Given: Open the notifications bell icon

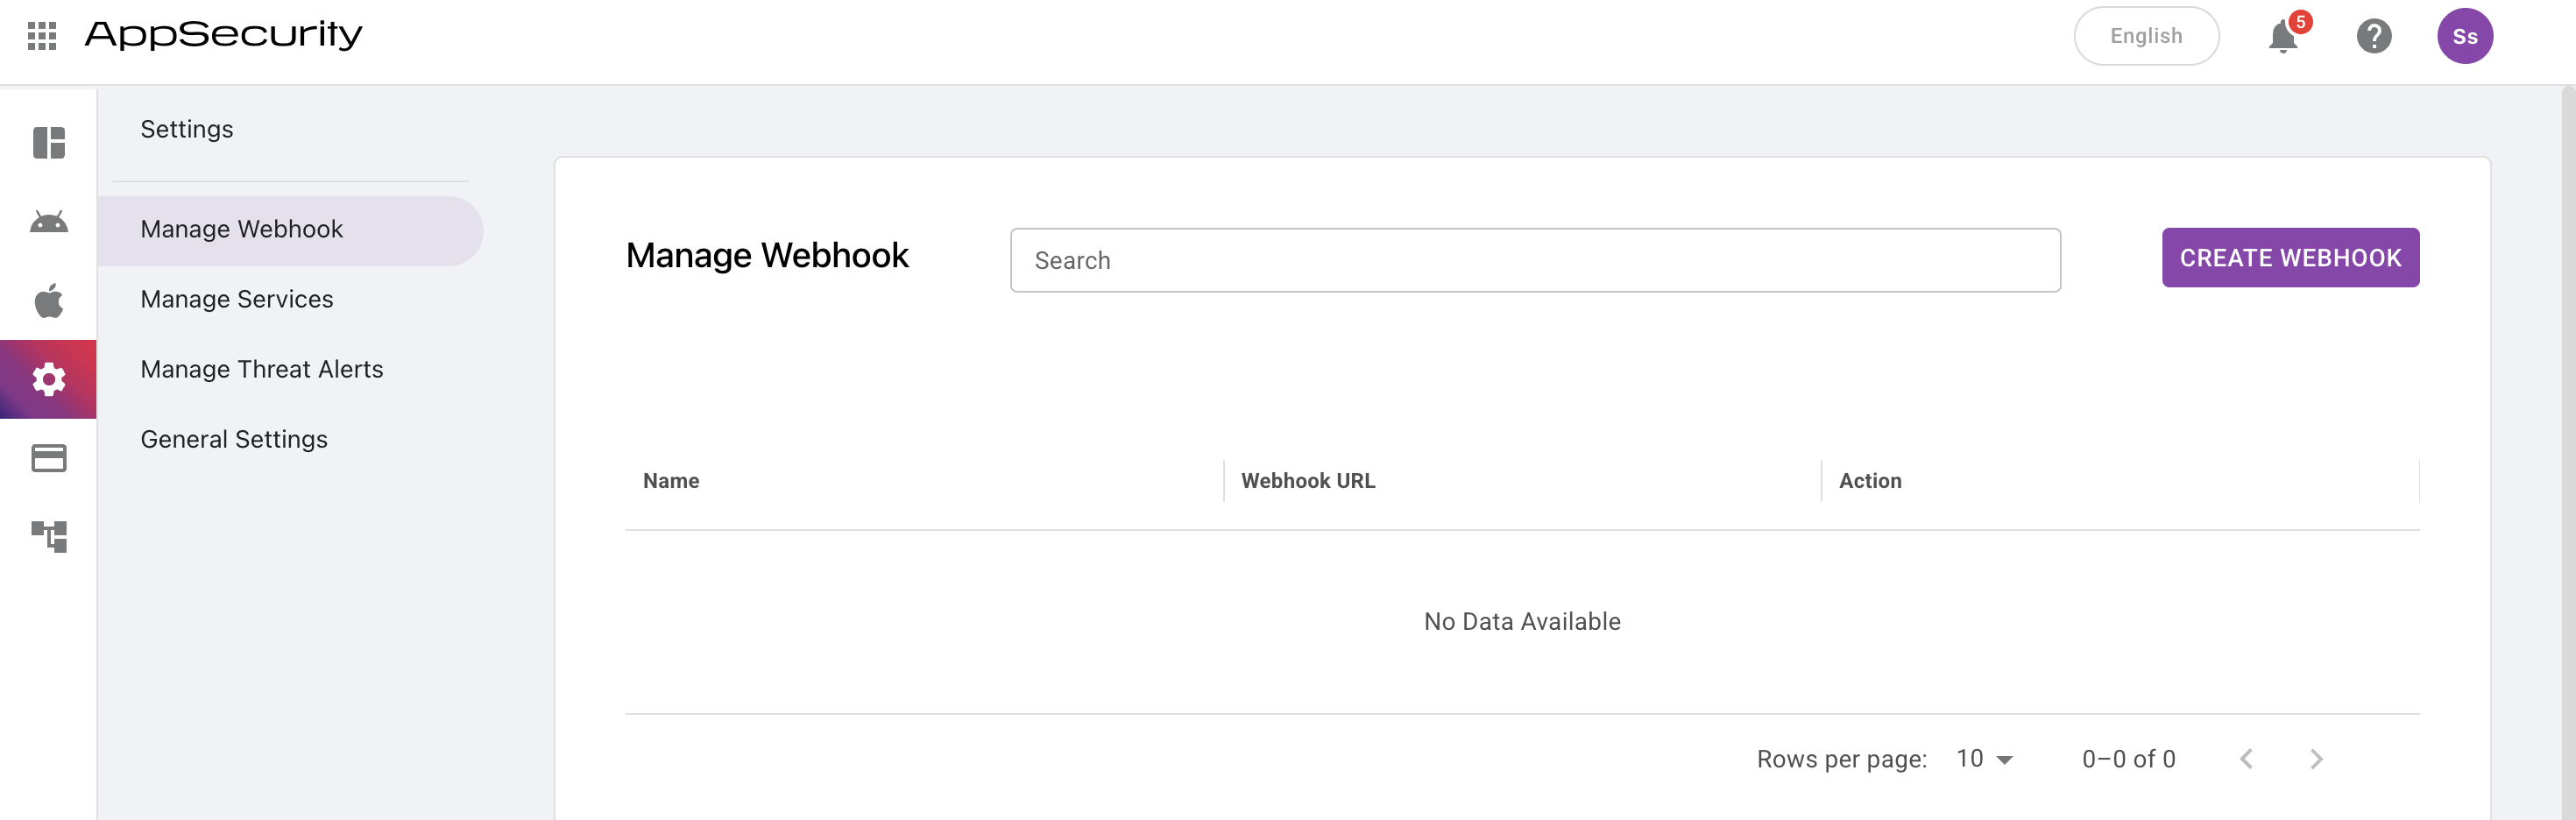Looking at the screenshot, I should [x=2283, y=37].
